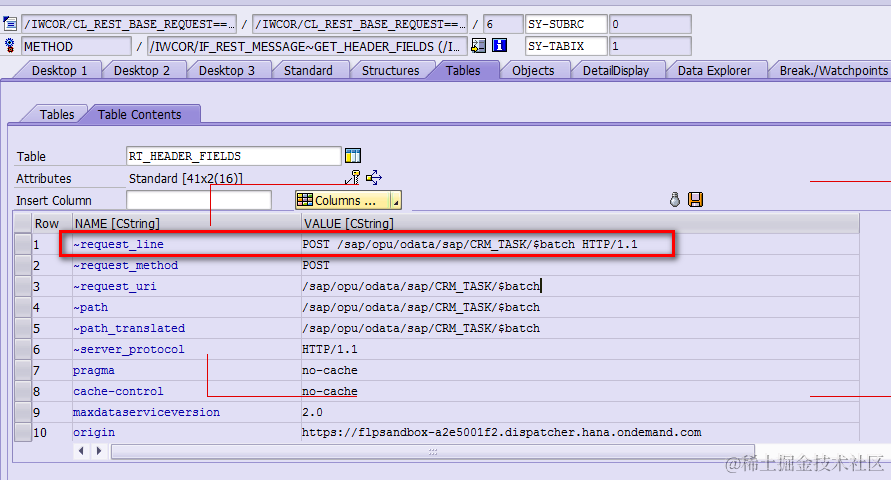Open the navigate-to-source icon beside method name

click(478, 45)
